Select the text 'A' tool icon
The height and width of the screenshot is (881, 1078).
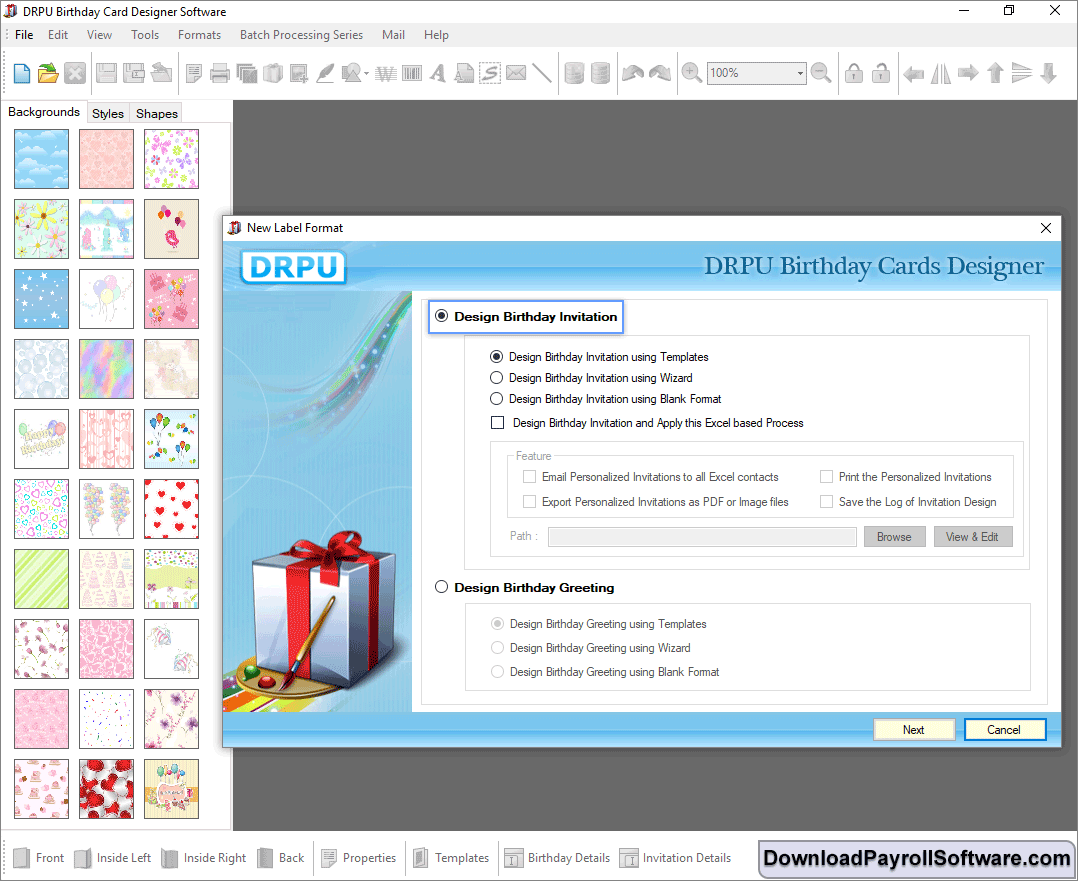coord(438,73)
